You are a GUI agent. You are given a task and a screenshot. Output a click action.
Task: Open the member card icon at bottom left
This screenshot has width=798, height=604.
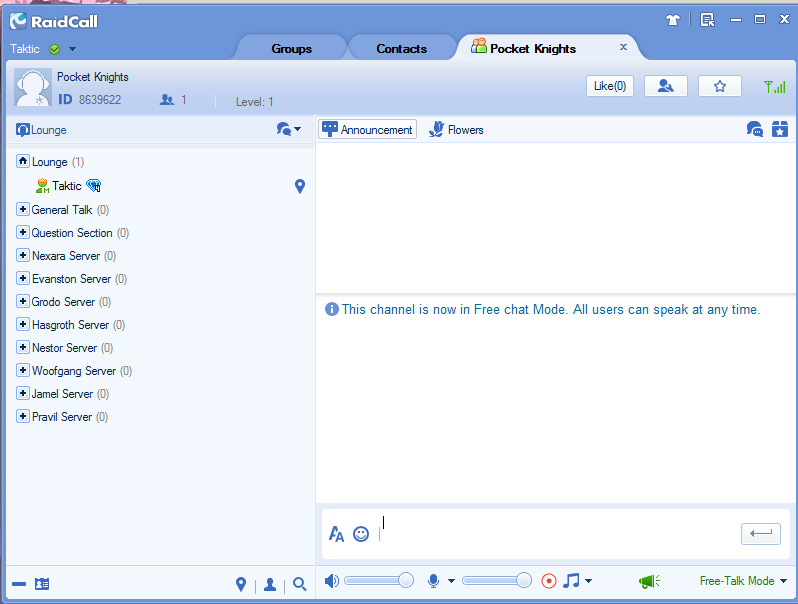(x=42, y=584)
